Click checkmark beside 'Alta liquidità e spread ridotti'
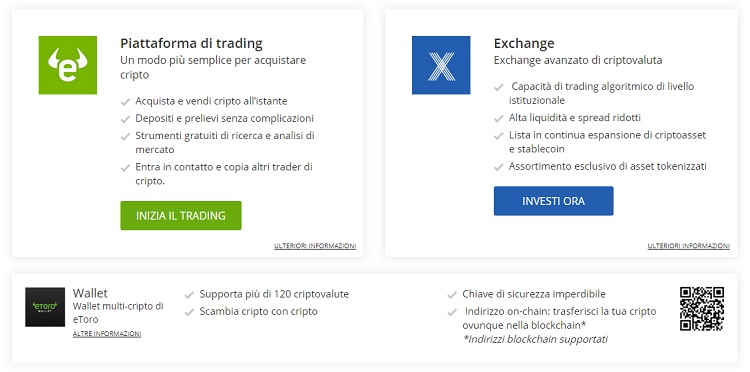 (499, 118)
